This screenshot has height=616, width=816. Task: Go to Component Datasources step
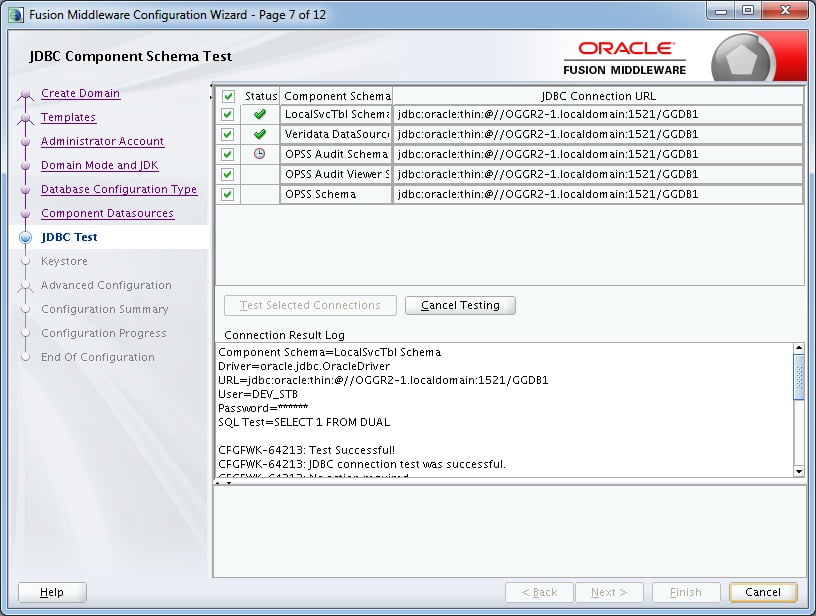point(107,213)
